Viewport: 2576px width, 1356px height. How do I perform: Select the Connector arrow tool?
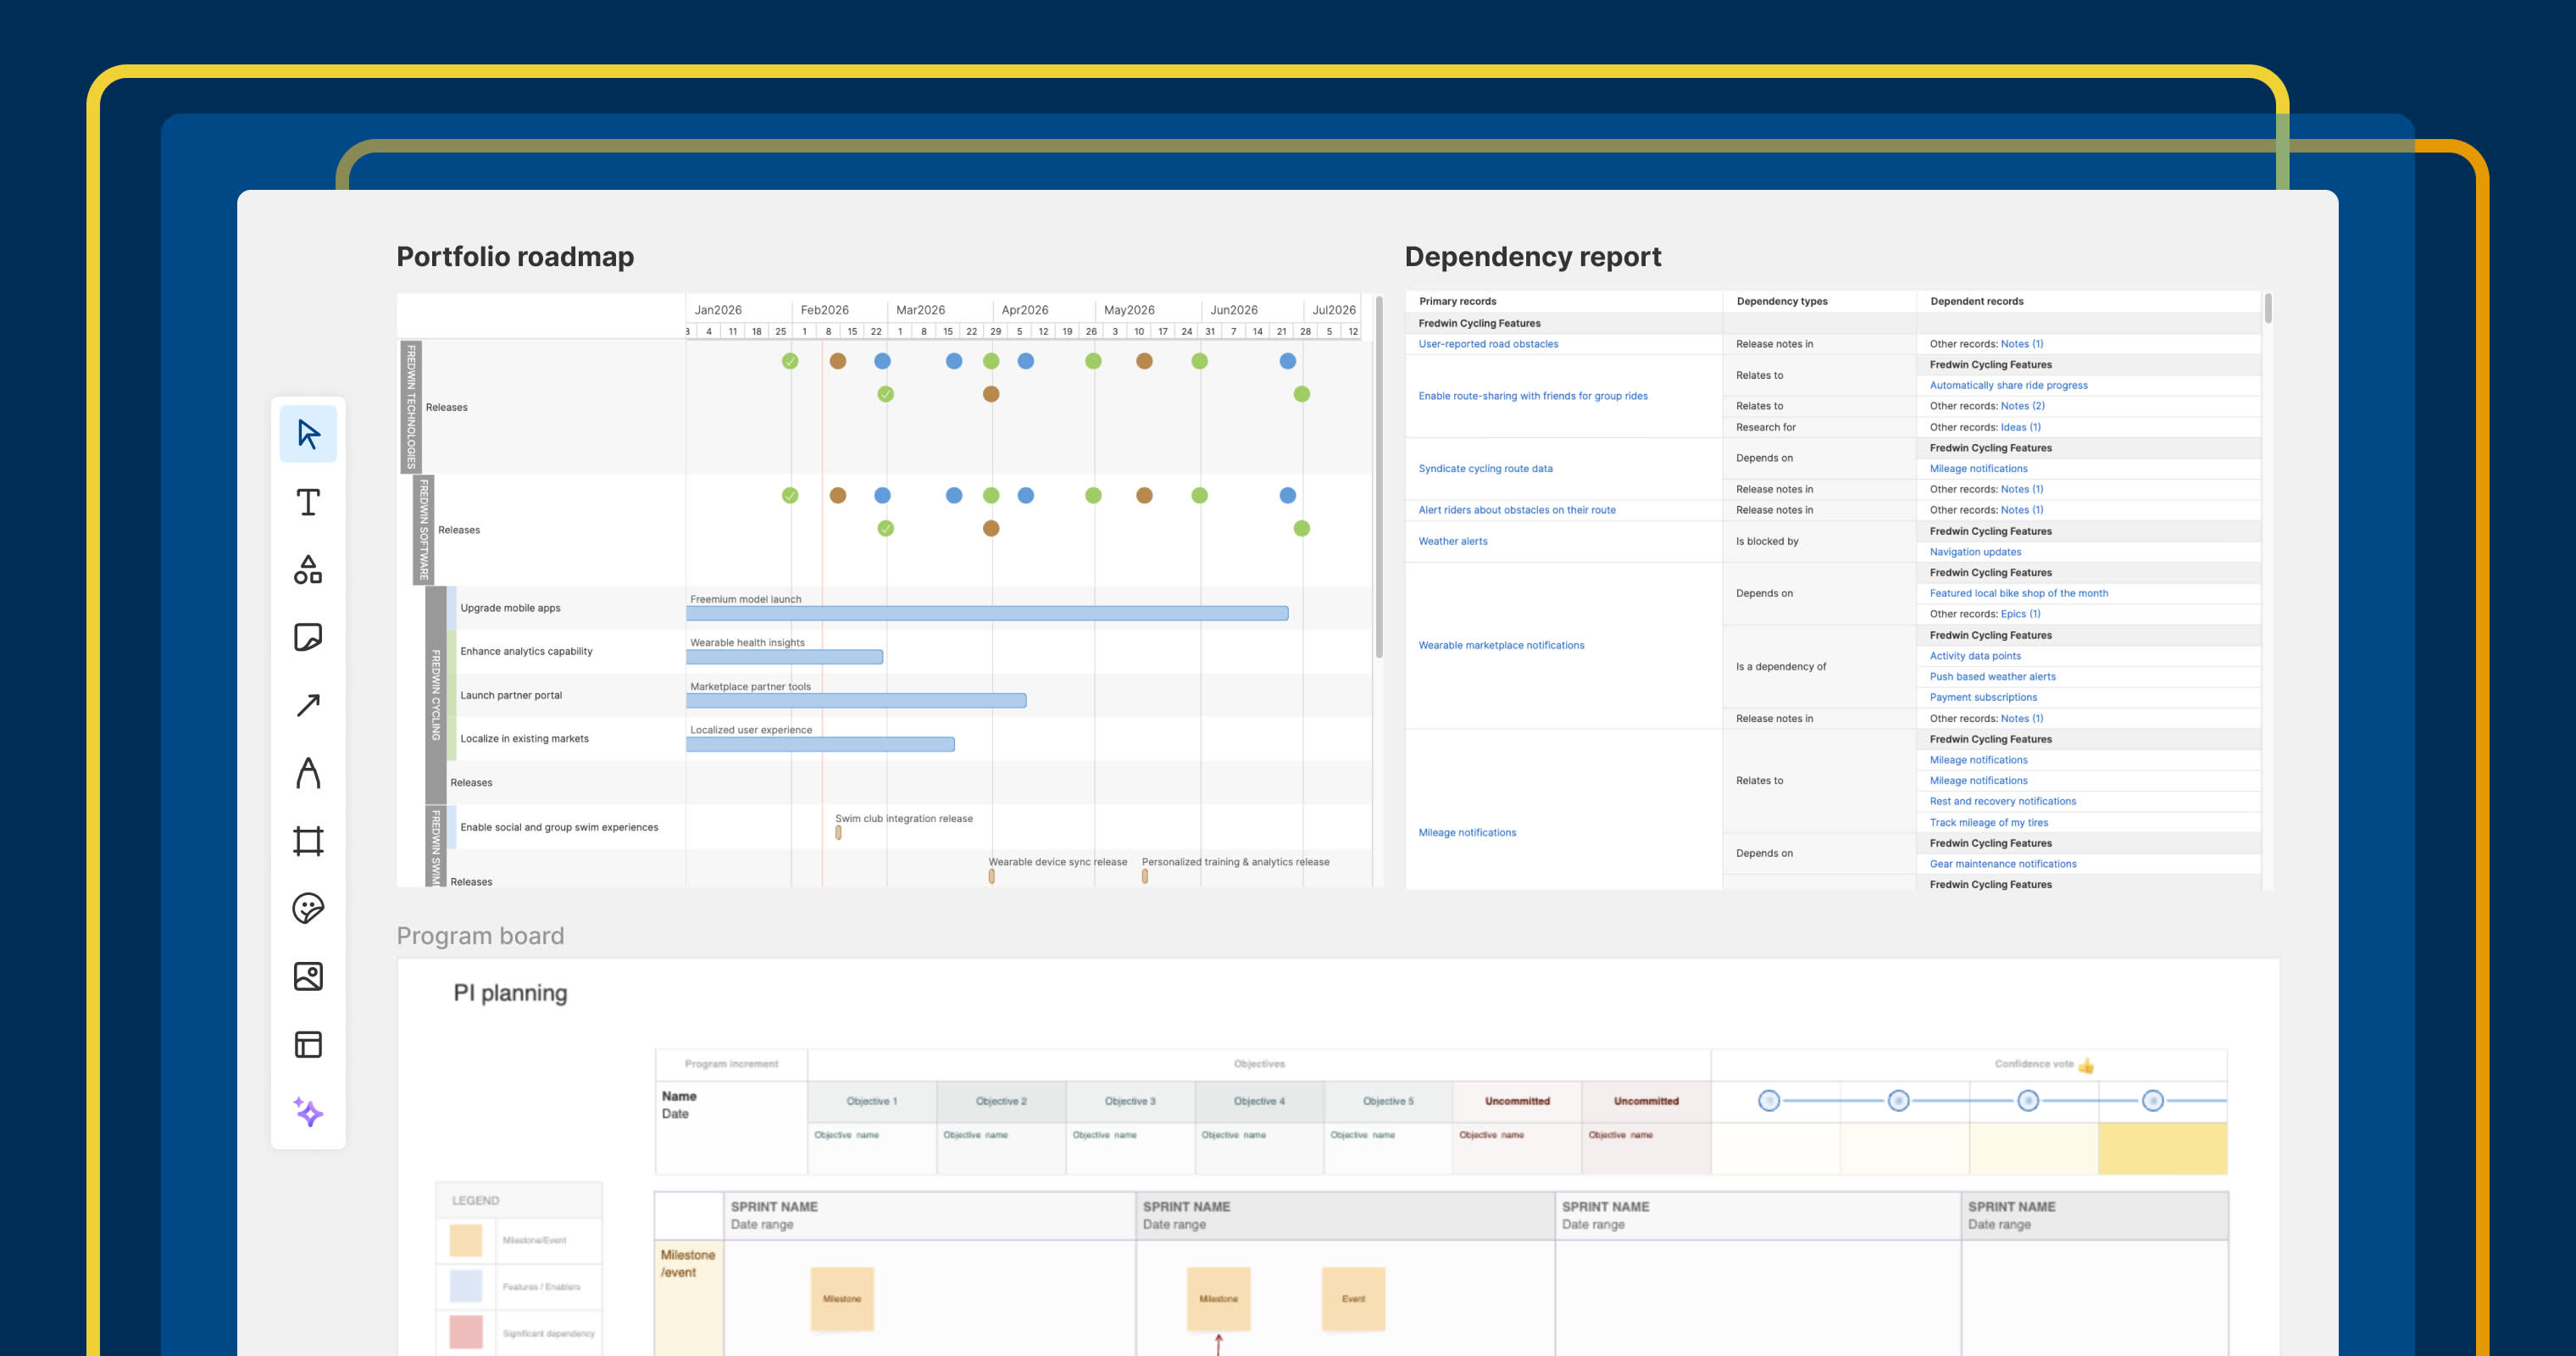pyautogui.click(x=308, y=707)
